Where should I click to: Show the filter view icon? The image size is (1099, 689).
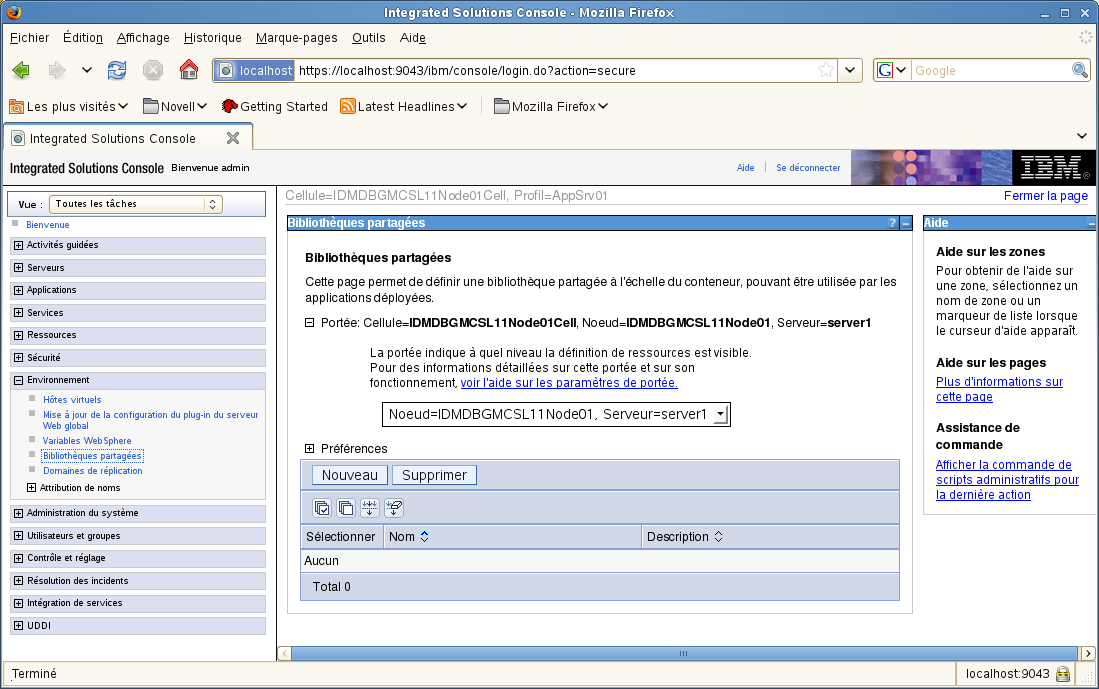point(370,508)
